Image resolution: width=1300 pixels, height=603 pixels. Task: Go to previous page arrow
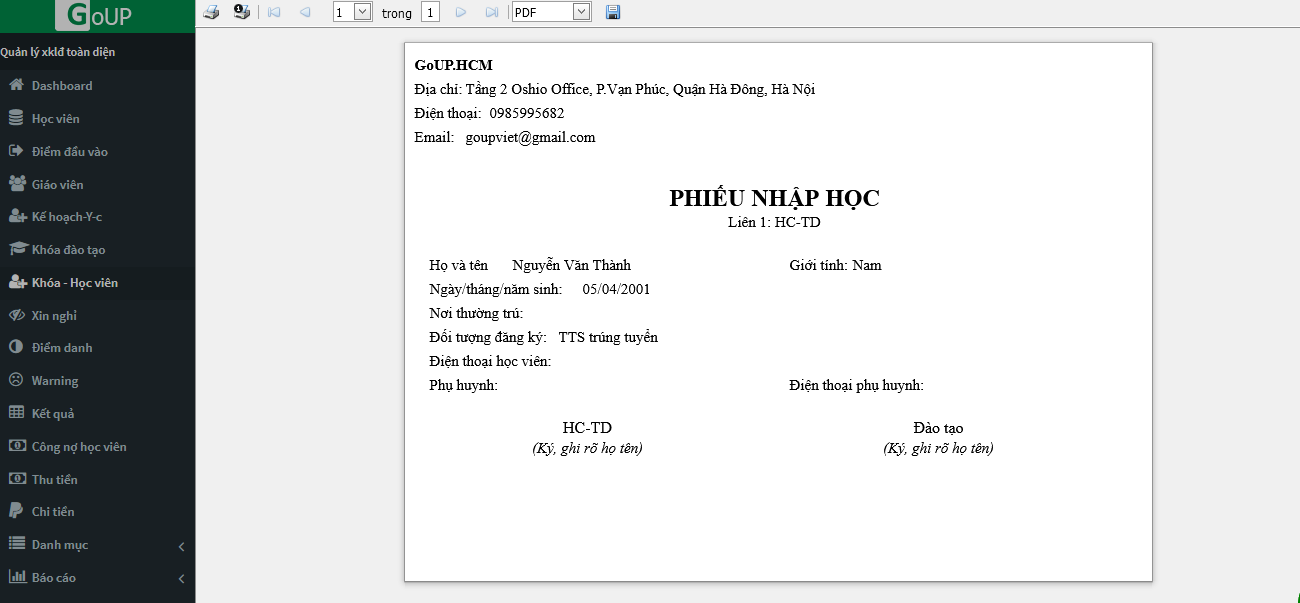coord(305,12)
